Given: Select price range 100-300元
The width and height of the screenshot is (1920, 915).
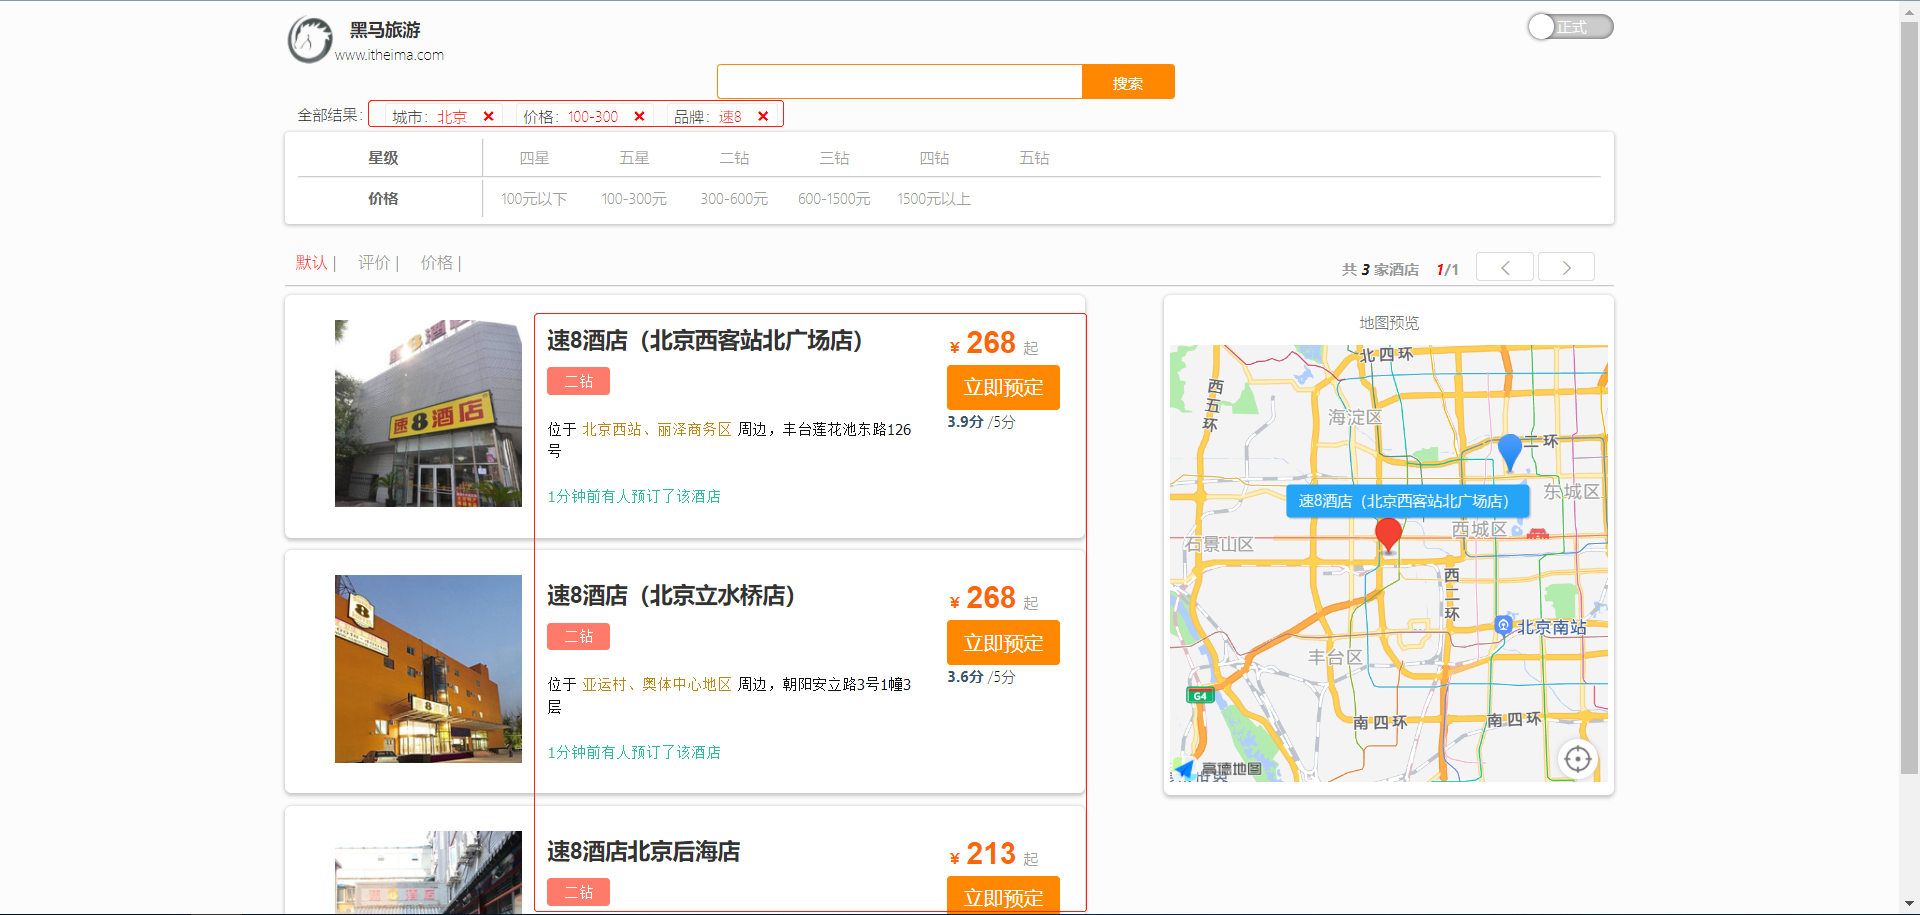Looking at the screenshot, I should pos(634,199).
